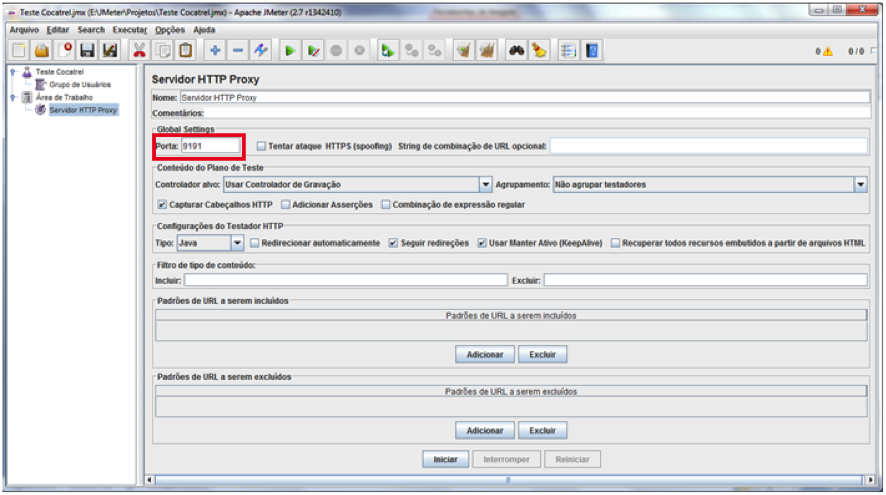Click the Shutdown test icon

[x=359, y=51]
